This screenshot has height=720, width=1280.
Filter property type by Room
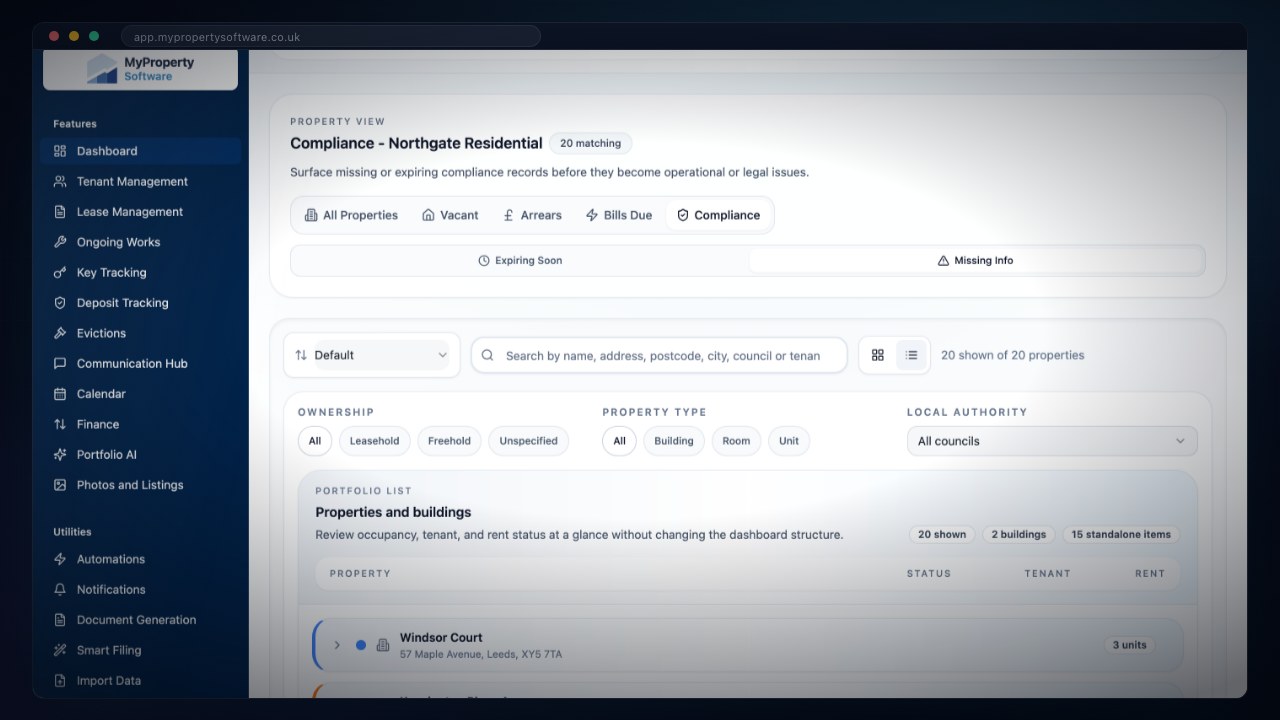coord(736,441)
